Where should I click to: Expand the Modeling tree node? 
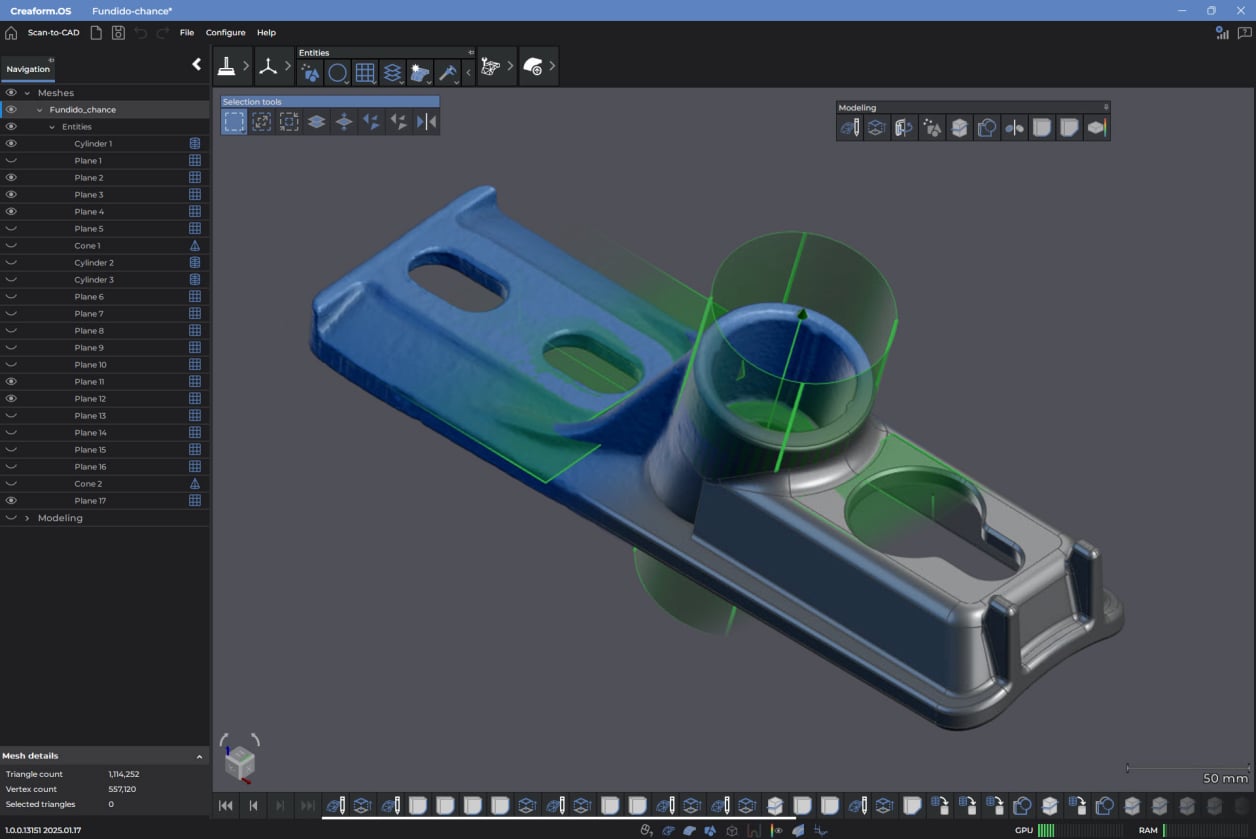point(27,518)
